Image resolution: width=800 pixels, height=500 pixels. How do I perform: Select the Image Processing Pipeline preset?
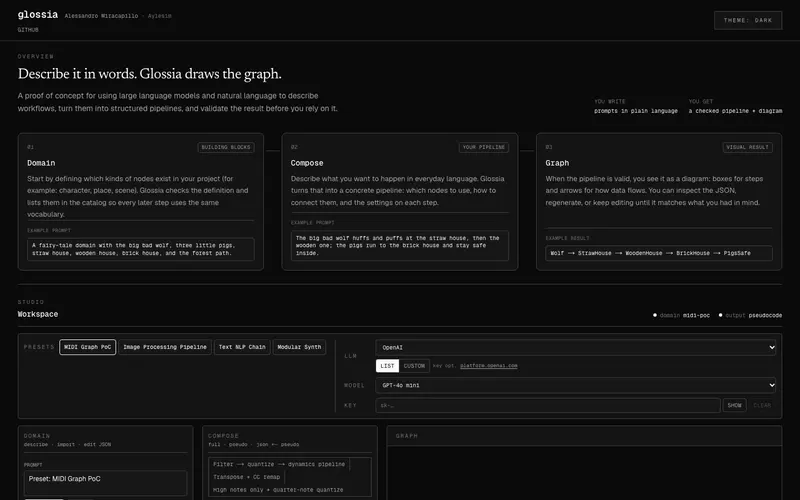tap(165, 347)
